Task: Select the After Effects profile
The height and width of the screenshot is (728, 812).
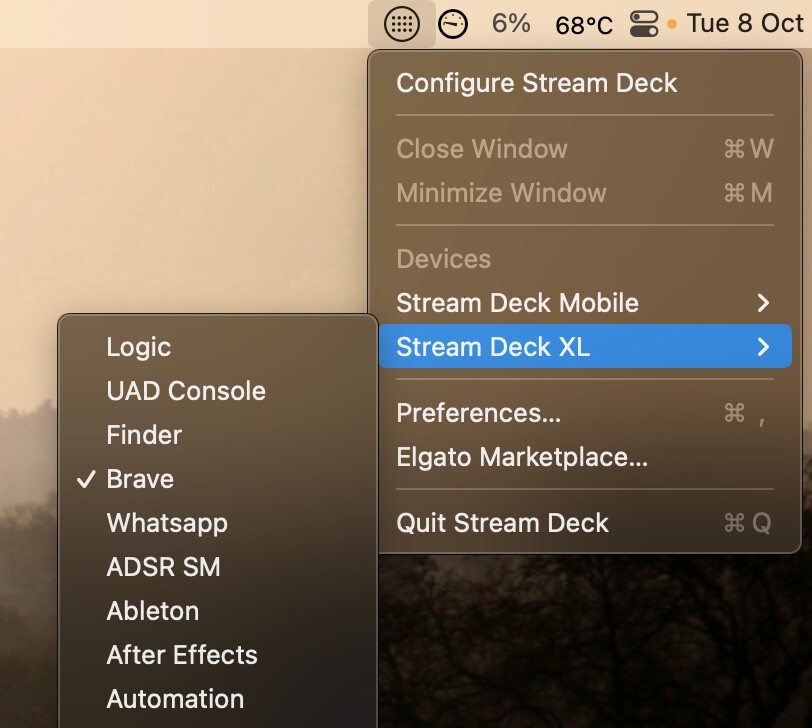Action: [x=182, y=655]
